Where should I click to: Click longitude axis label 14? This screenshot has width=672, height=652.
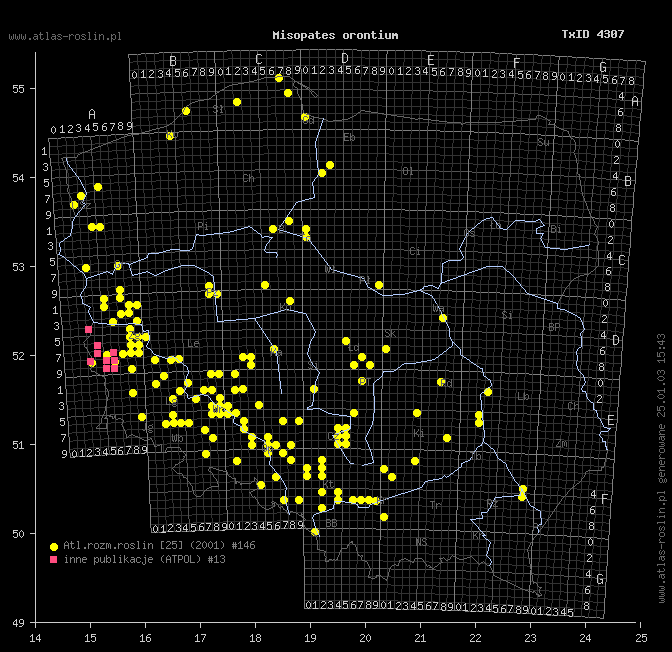[35, 638]
